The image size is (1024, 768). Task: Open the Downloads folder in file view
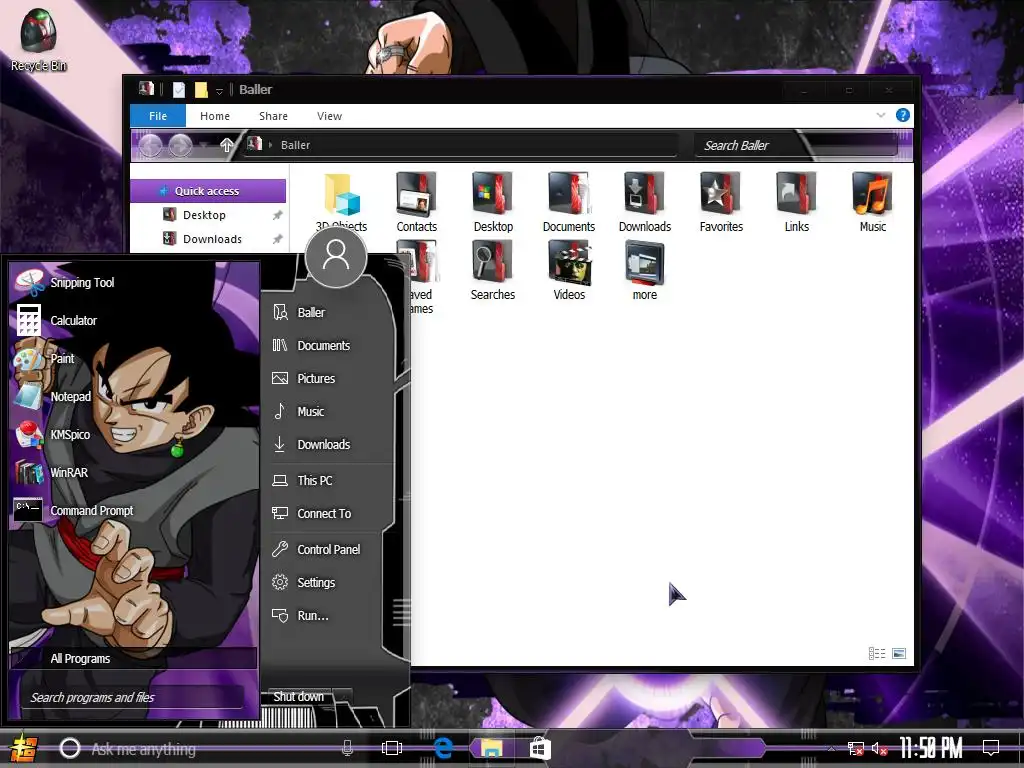(x=645, y=202)
